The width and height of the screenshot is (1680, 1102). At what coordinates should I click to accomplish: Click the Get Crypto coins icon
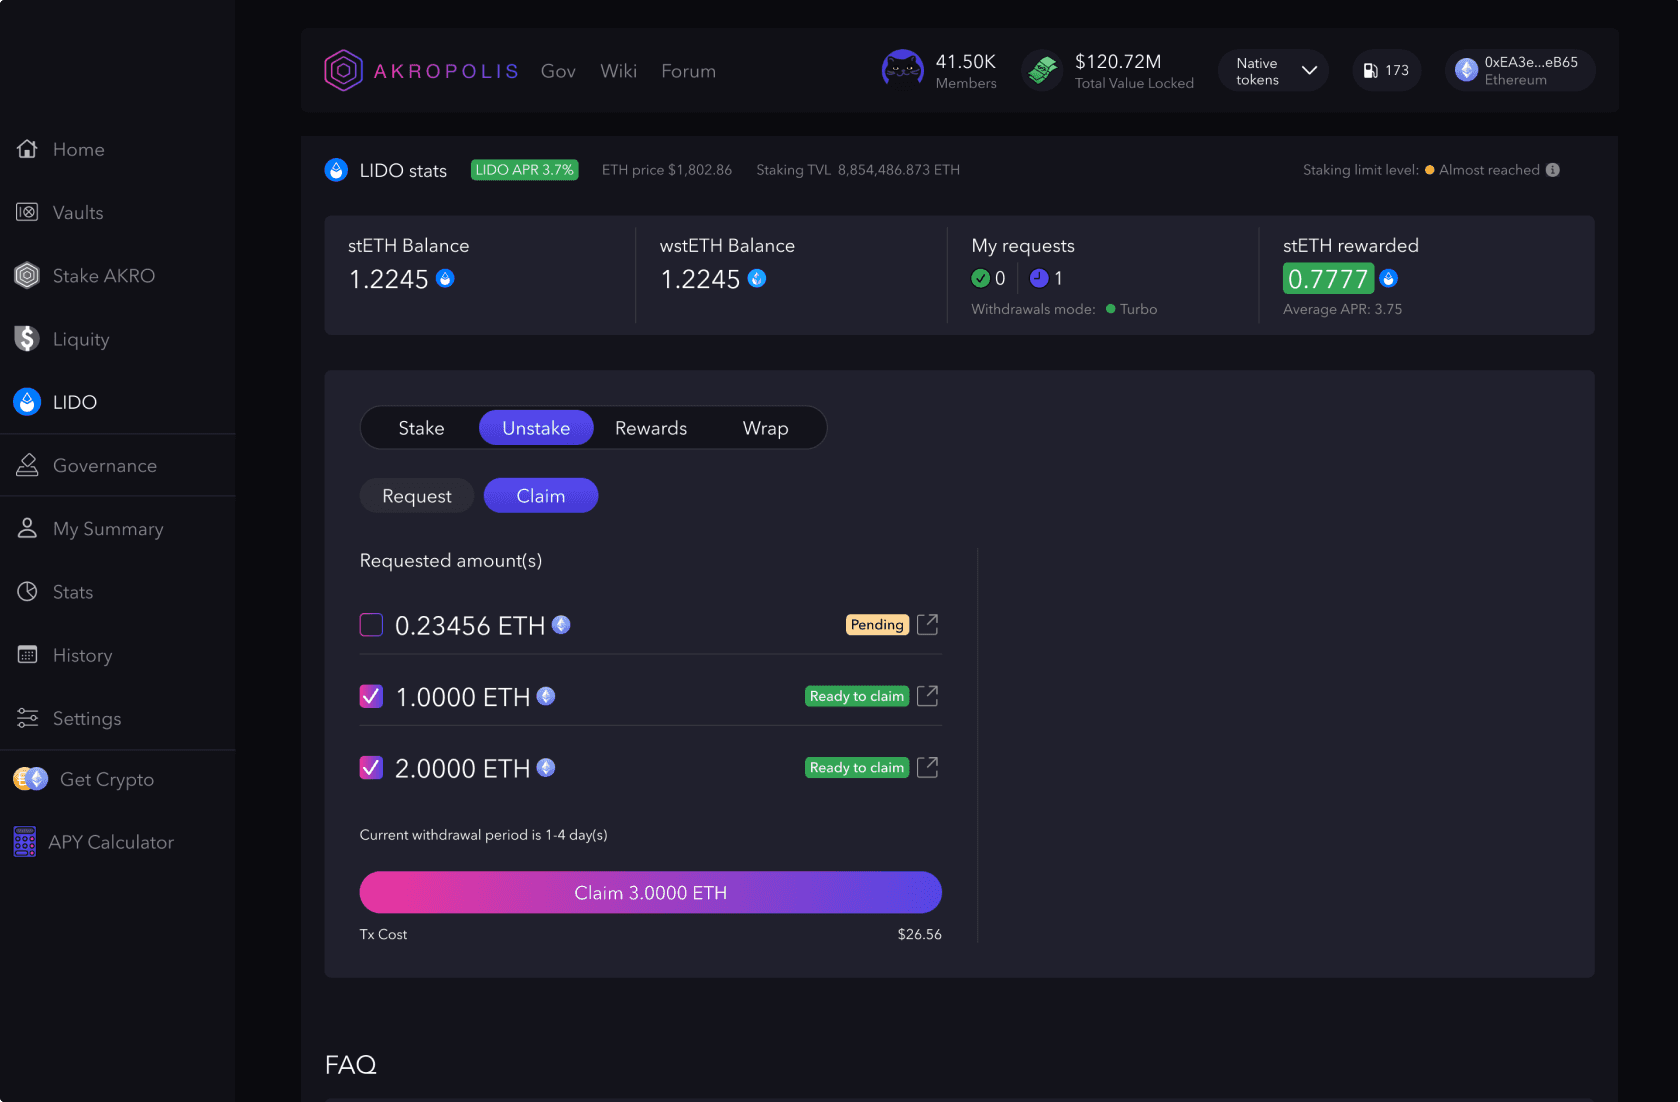(x=31, y=779)
